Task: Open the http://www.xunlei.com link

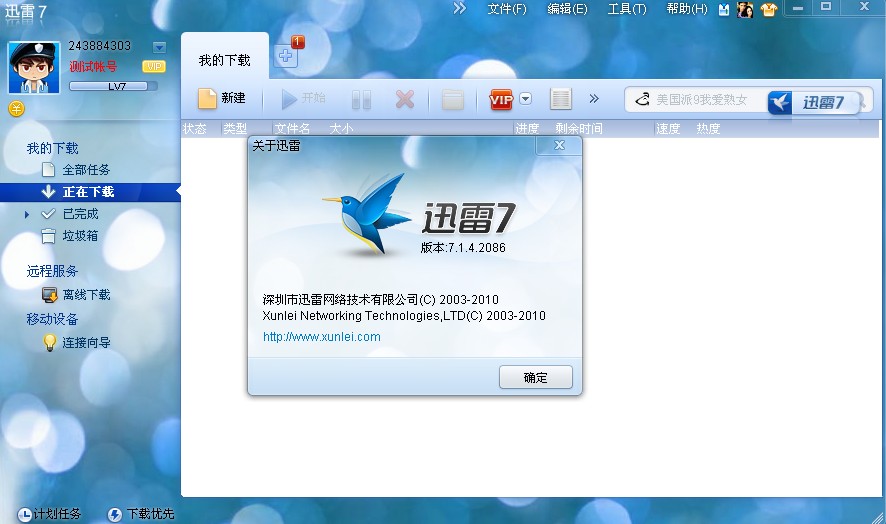Action: 322,337
